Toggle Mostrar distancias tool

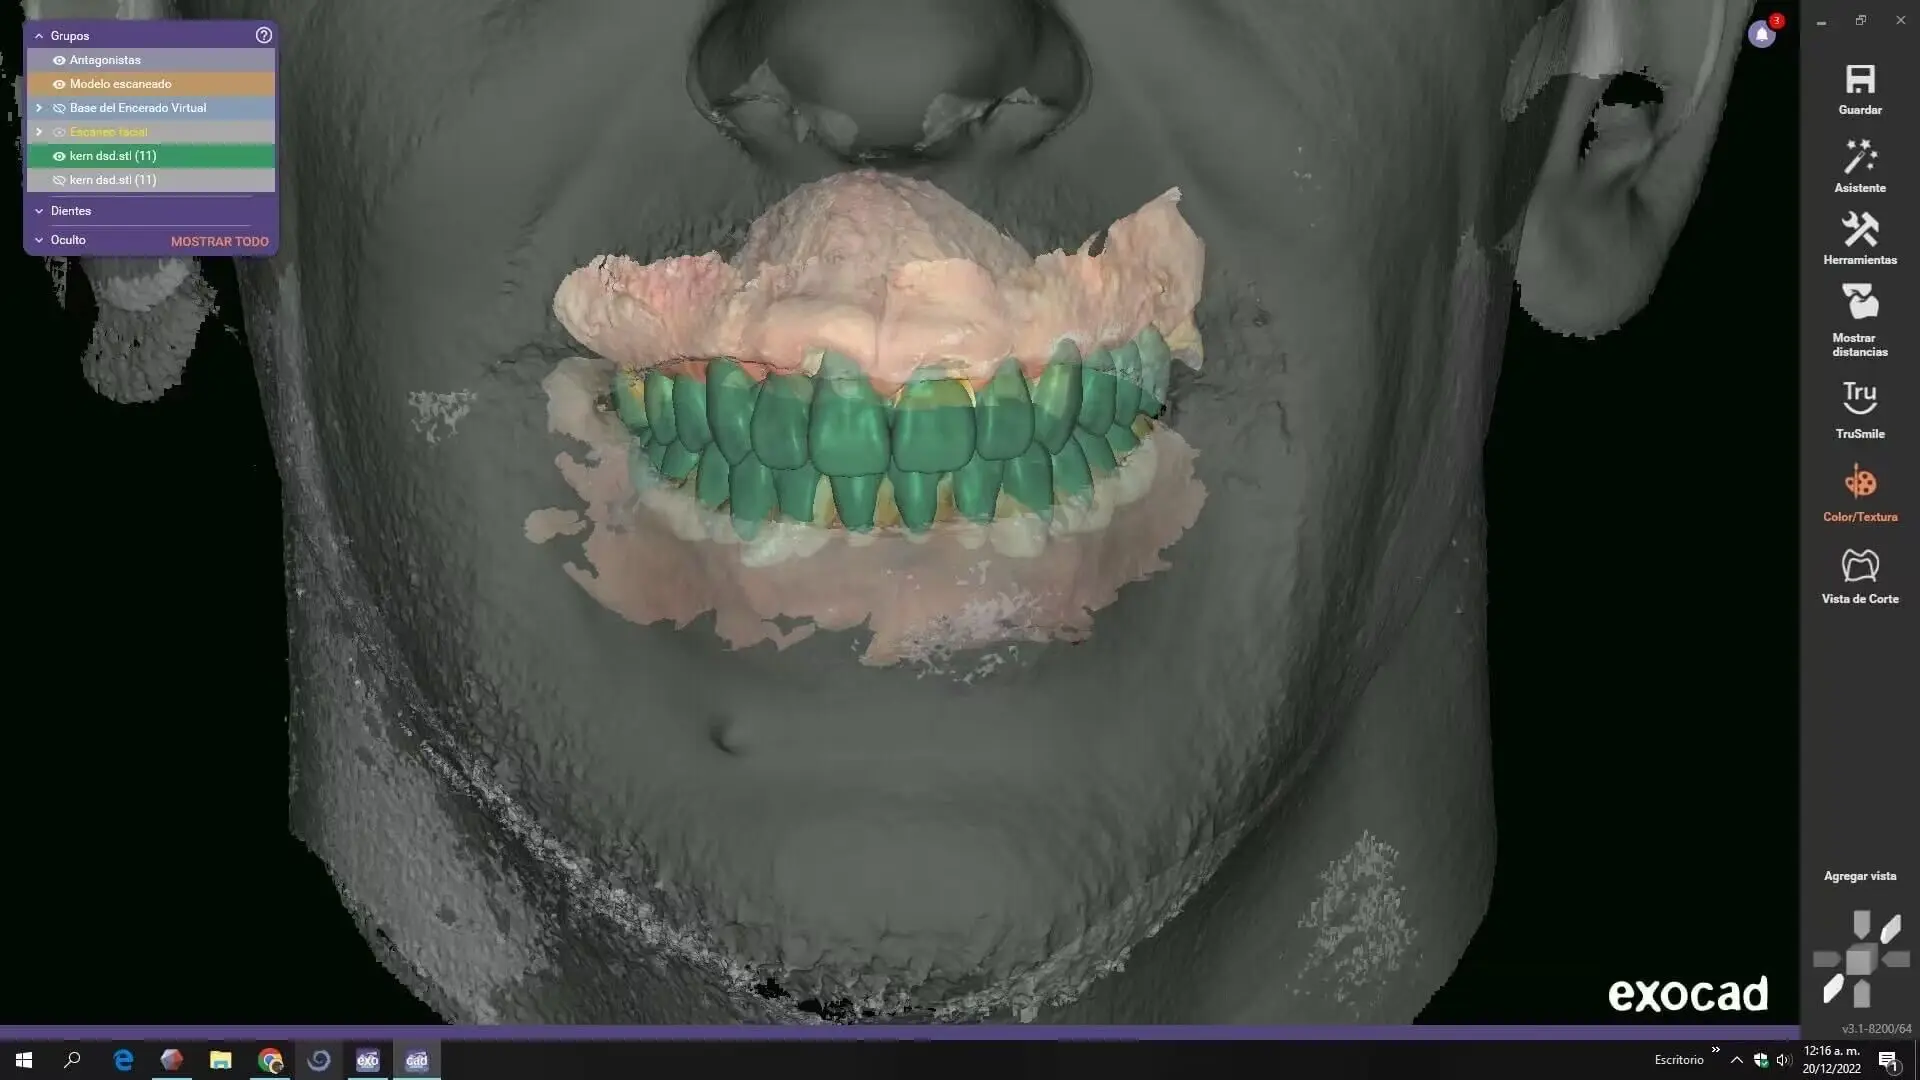[1860, 304]
